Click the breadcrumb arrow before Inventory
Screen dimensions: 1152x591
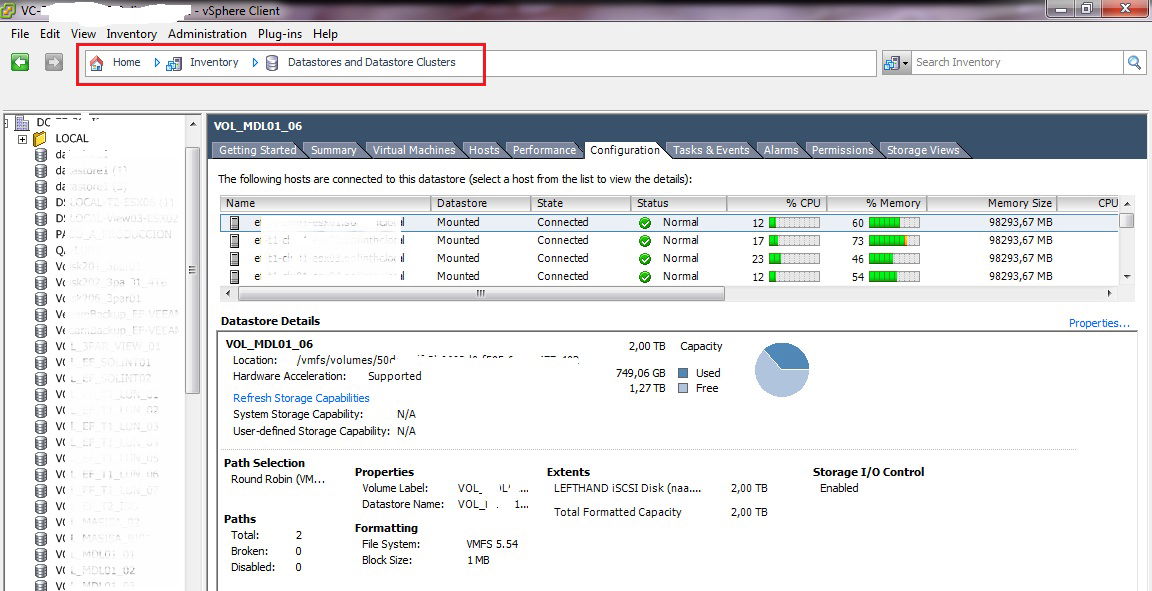point(157,63)
